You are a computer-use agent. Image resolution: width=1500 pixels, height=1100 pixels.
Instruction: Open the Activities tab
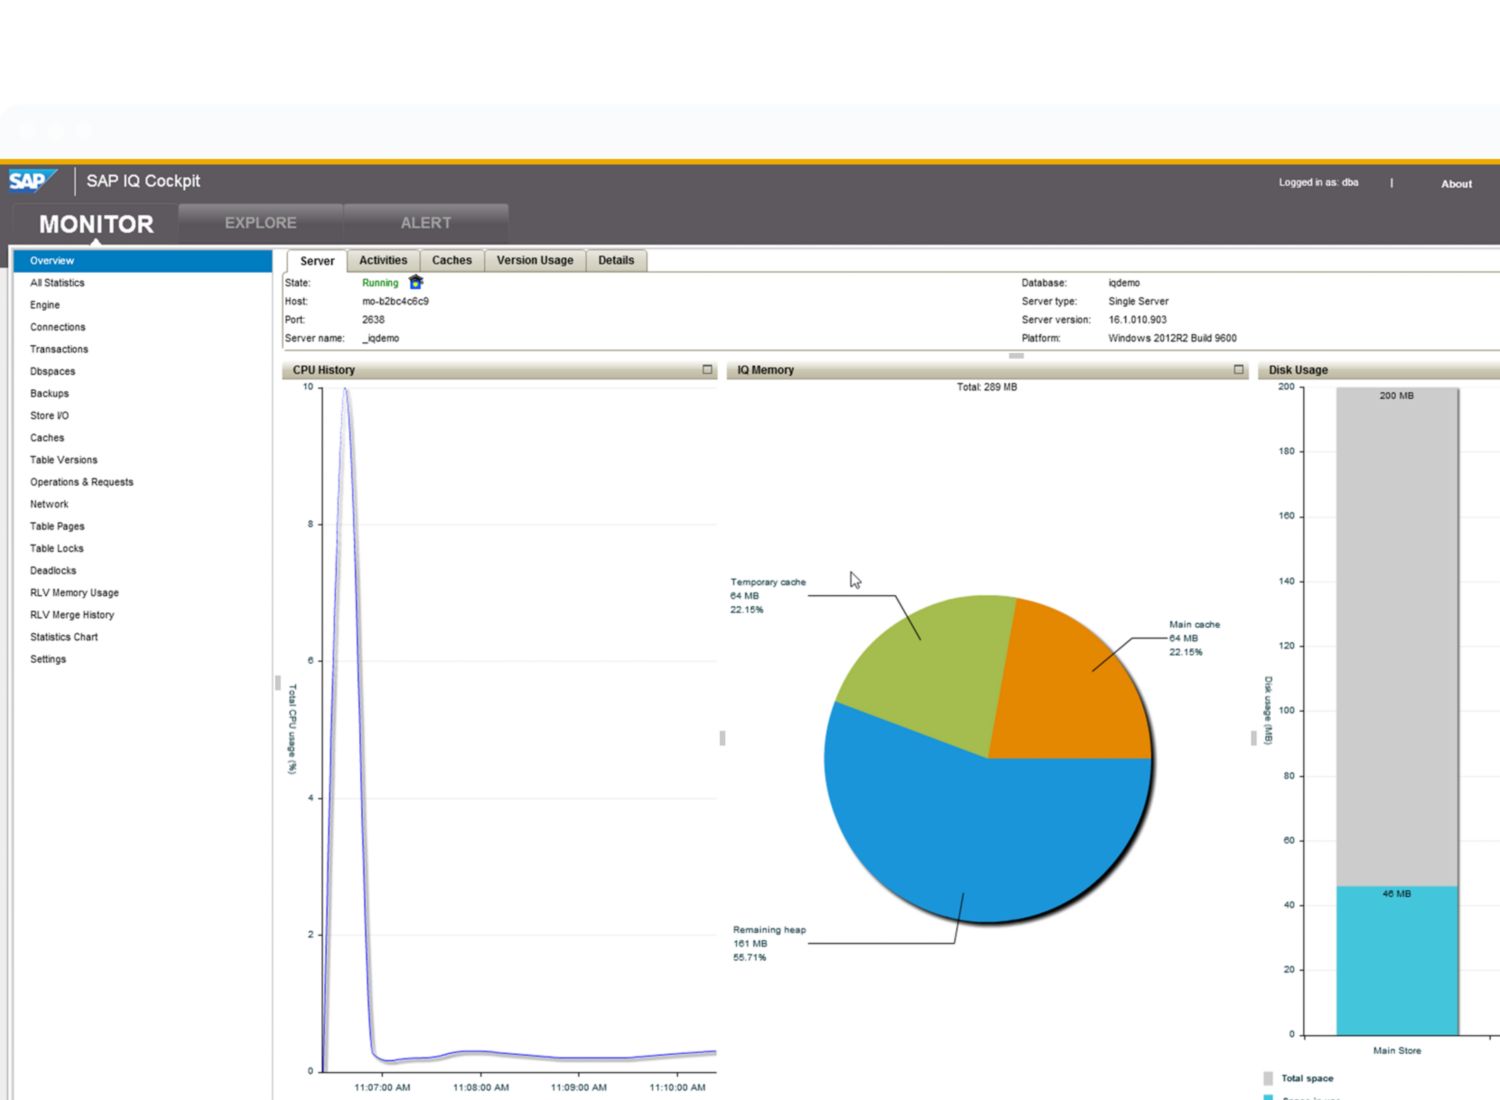[x=383, y=260]
